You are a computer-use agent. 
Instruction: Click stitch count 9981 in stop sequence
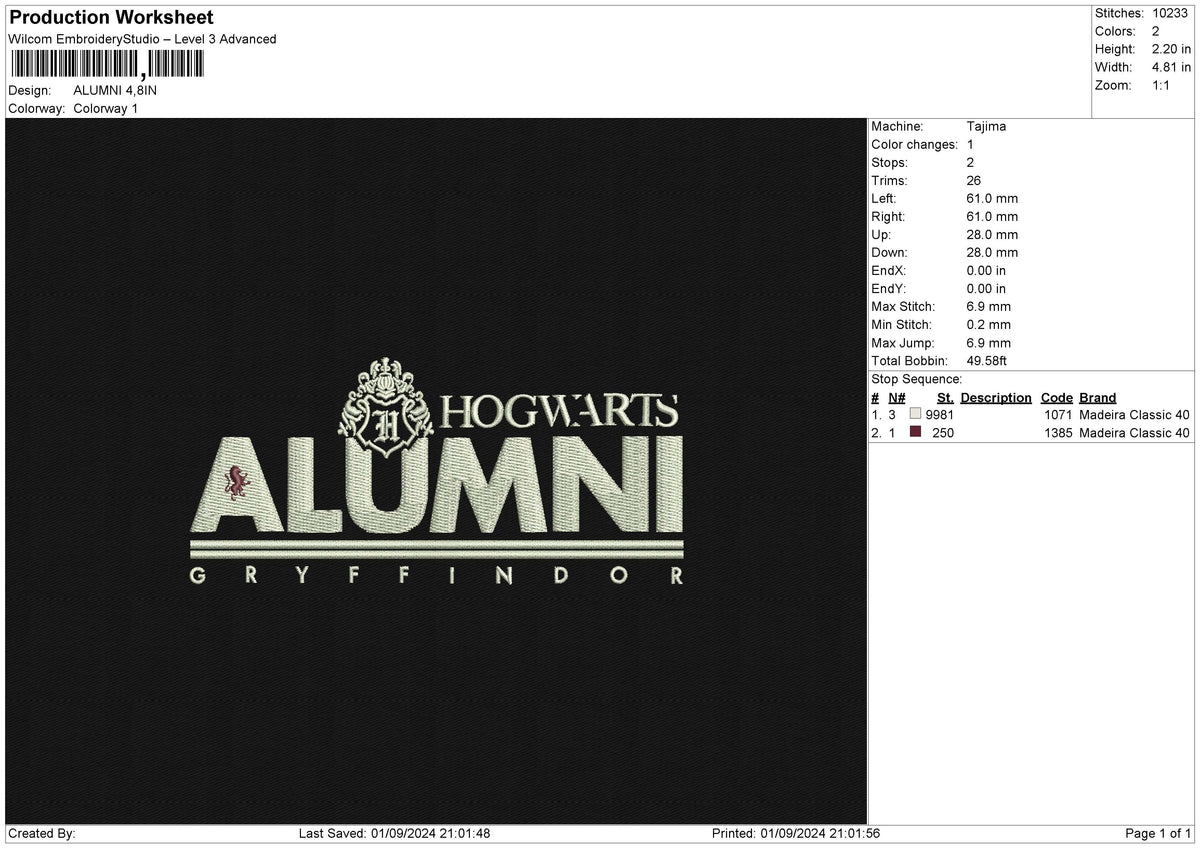940,414
